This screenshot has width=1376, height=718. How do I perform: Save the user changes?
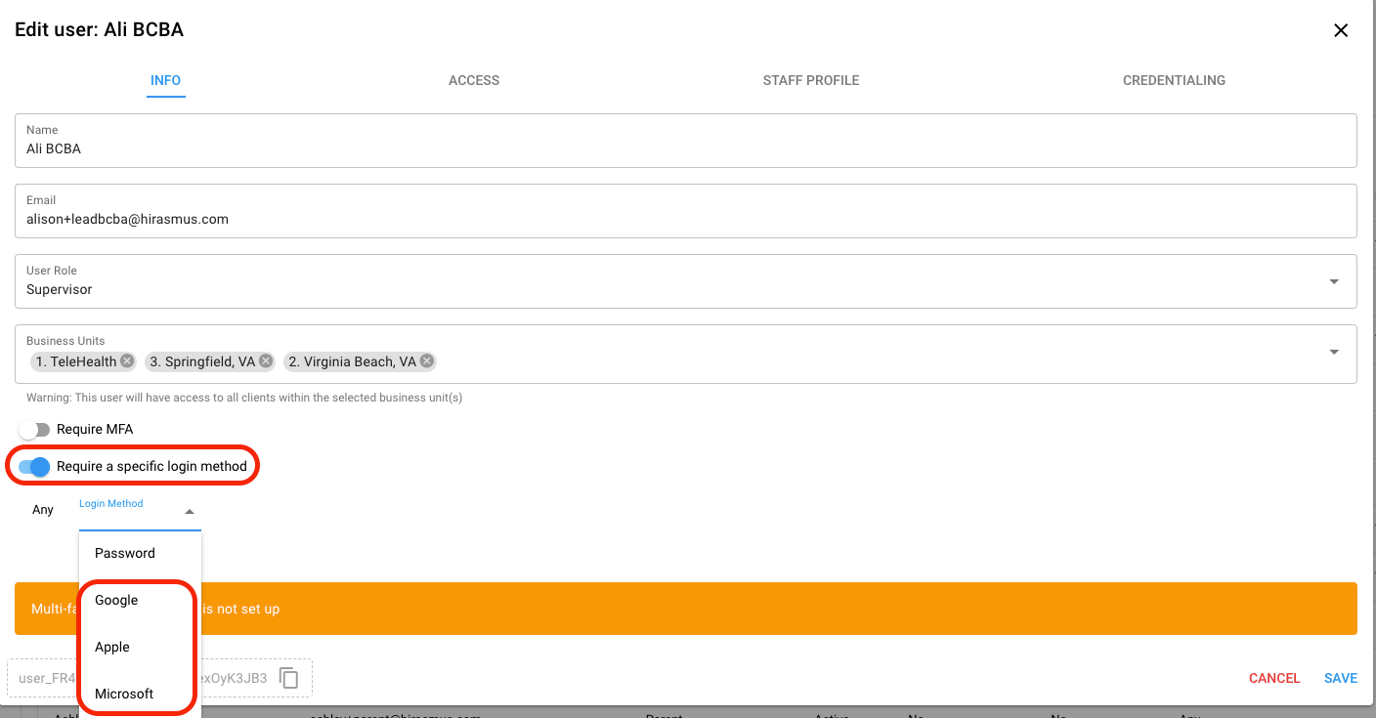(x=1340, y=678)
